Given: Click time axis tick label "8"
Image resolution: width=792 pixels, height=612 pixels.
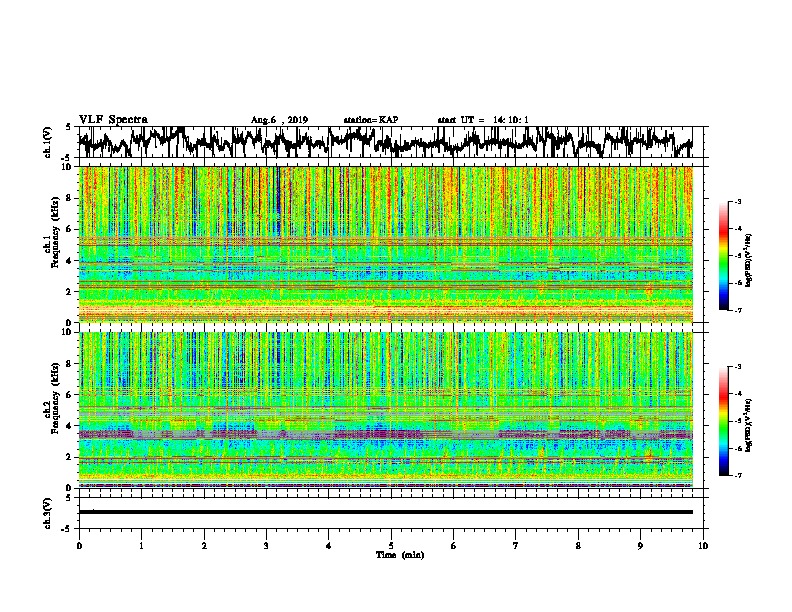Looking at the screenshot, I should click(x=578, y=546).
